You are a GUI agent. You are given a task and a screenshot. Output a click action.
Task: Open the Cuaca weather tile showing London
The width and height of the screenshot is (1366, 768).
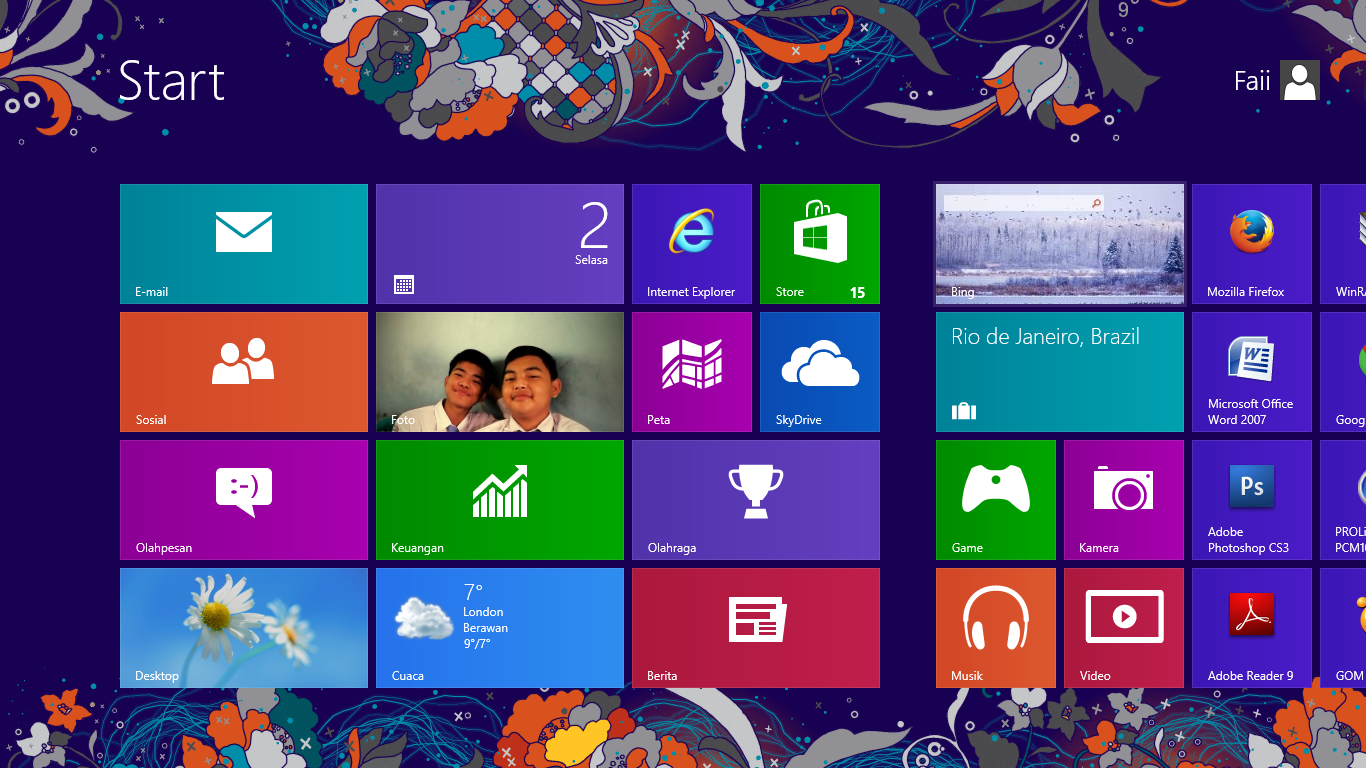499,627
